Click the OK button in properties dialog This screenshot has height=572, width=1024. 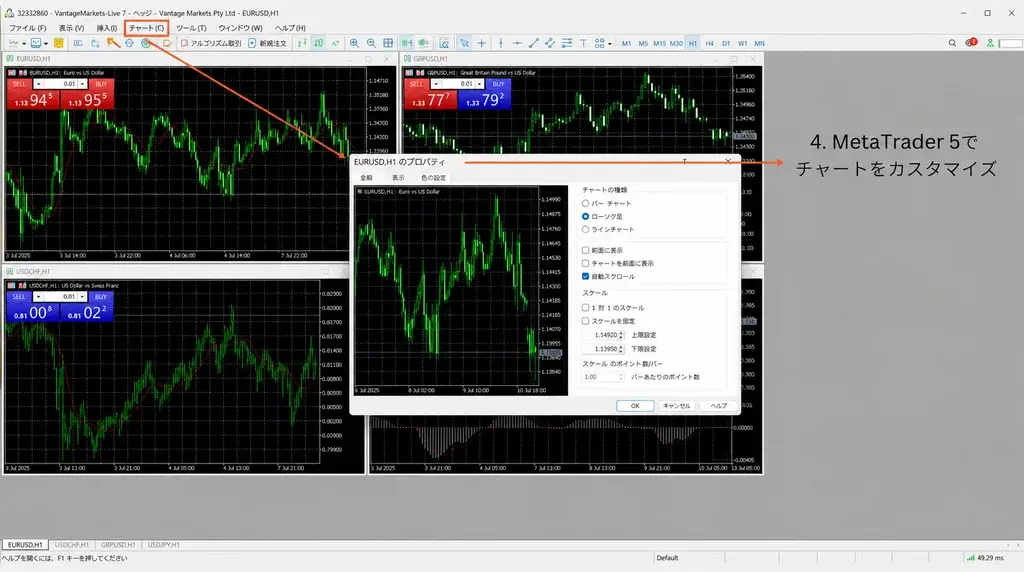[x=635, y=405]
